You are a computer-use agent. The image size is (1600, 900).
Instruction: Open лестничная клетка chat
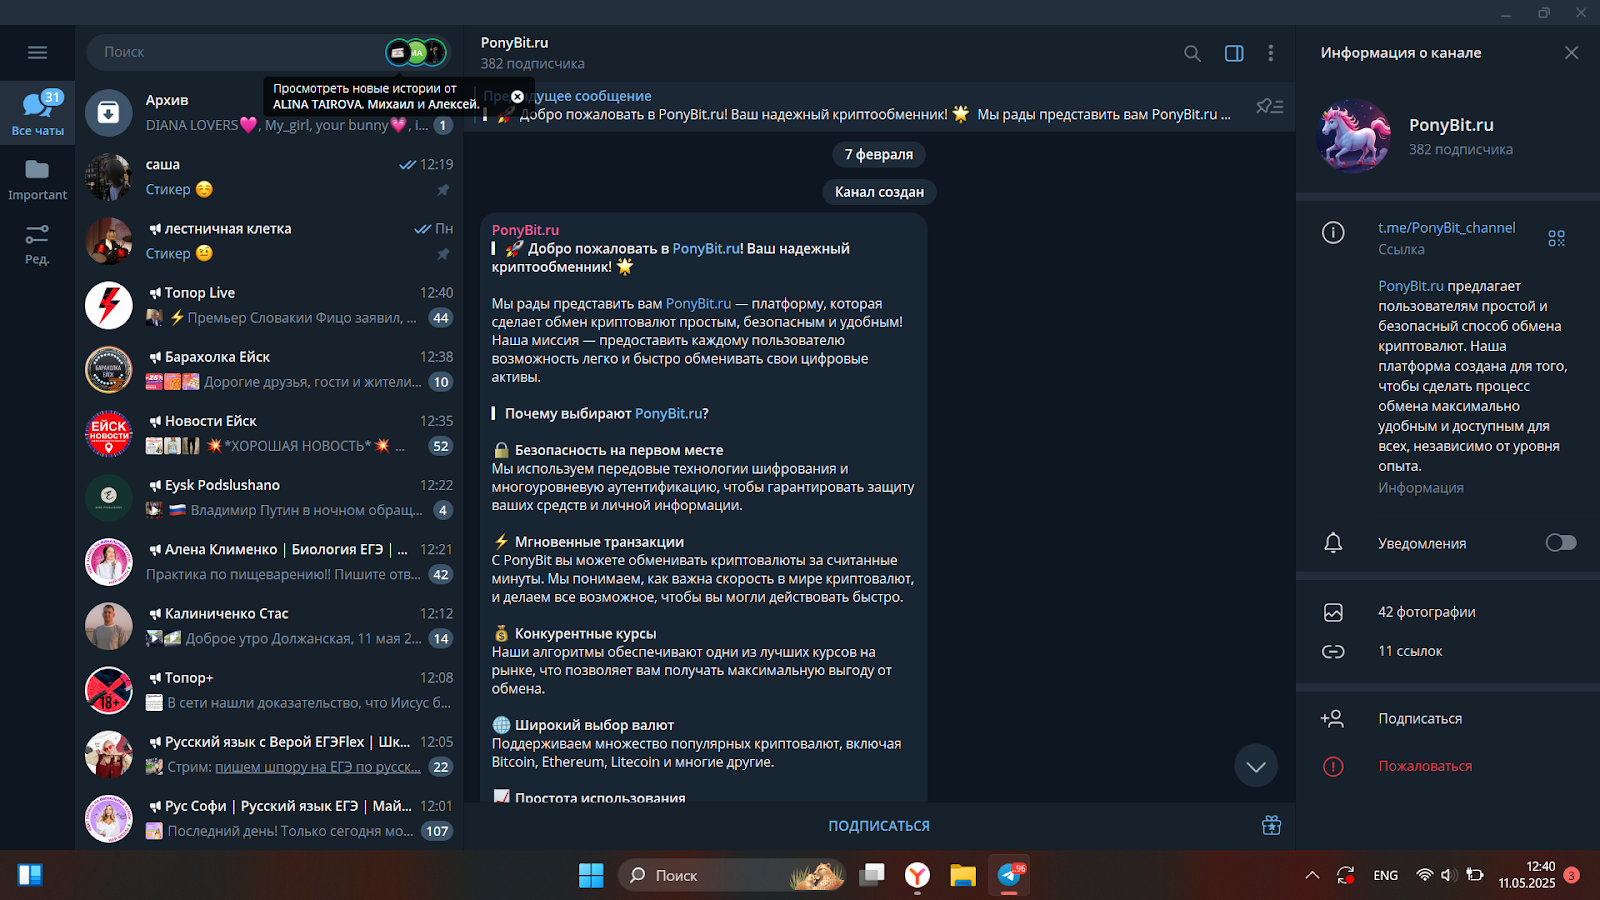click(270, 241)
